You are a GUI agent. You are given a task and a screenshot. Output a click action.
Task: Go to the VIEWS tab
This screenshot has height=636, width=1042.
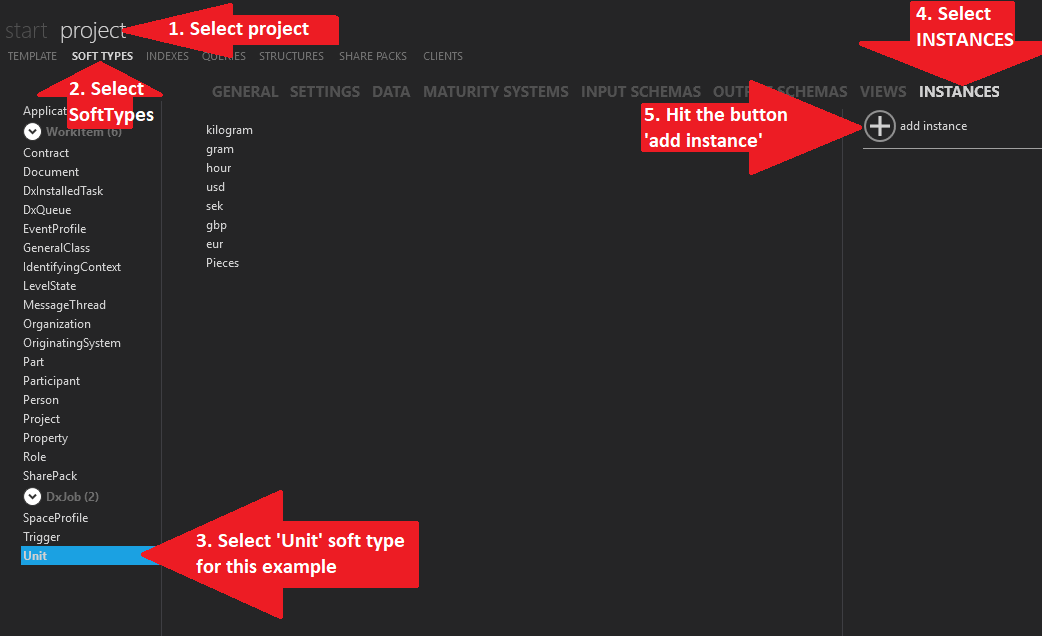coord(883,92)
